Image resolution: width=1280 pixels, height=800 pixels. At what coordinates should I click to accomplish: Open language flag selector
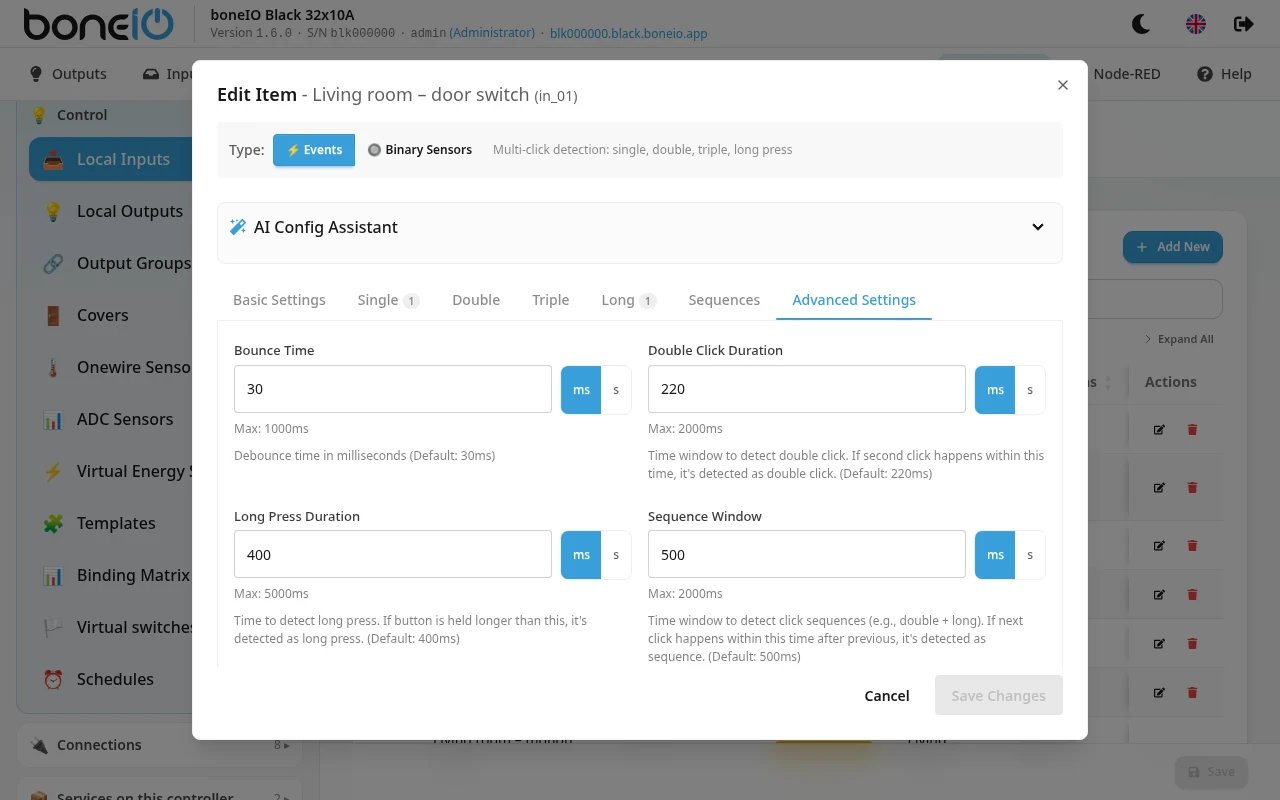click(1196, 23)
